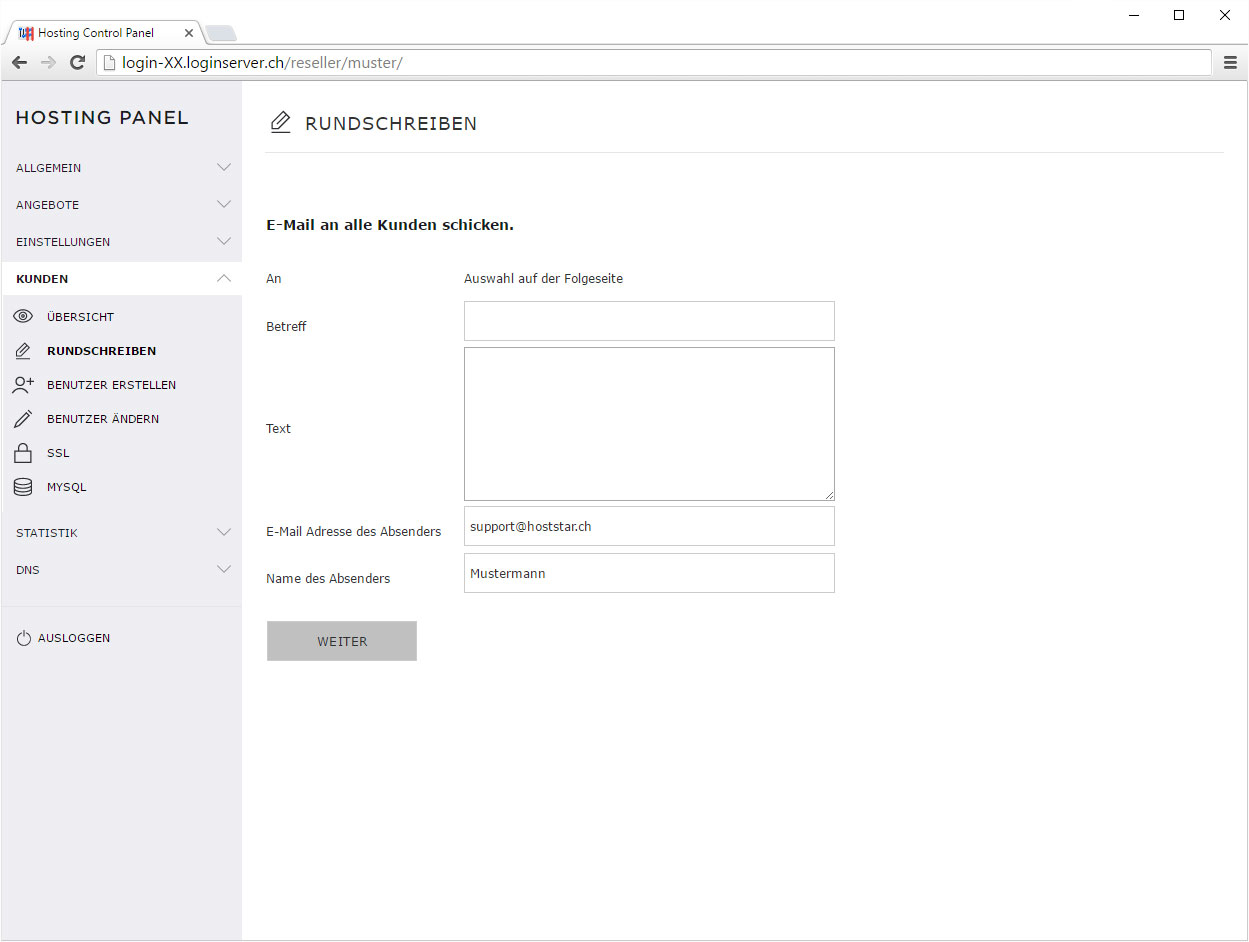This screenshot has width=1249, height=942.
Task: Expand the Angebote section chevron
Action: click(x=224, y=205)
